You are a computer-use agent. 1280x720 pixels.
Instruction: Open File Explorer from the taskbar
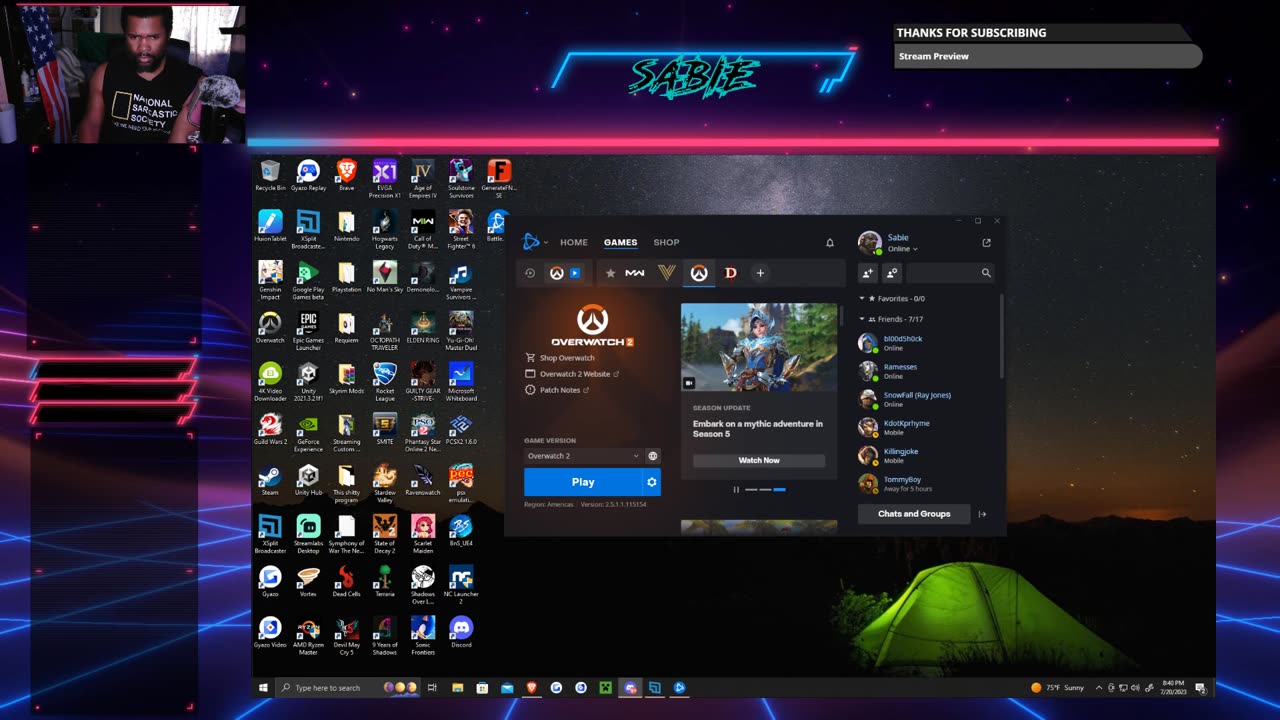[457, 688]
